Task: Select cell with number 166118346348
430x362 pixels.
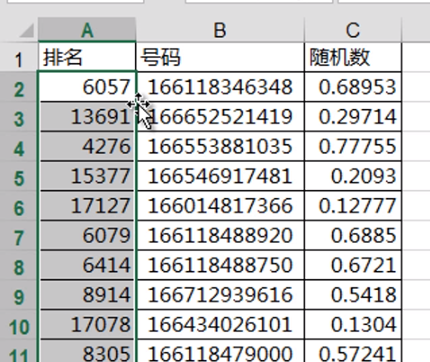Action: (x=220, y=87)
